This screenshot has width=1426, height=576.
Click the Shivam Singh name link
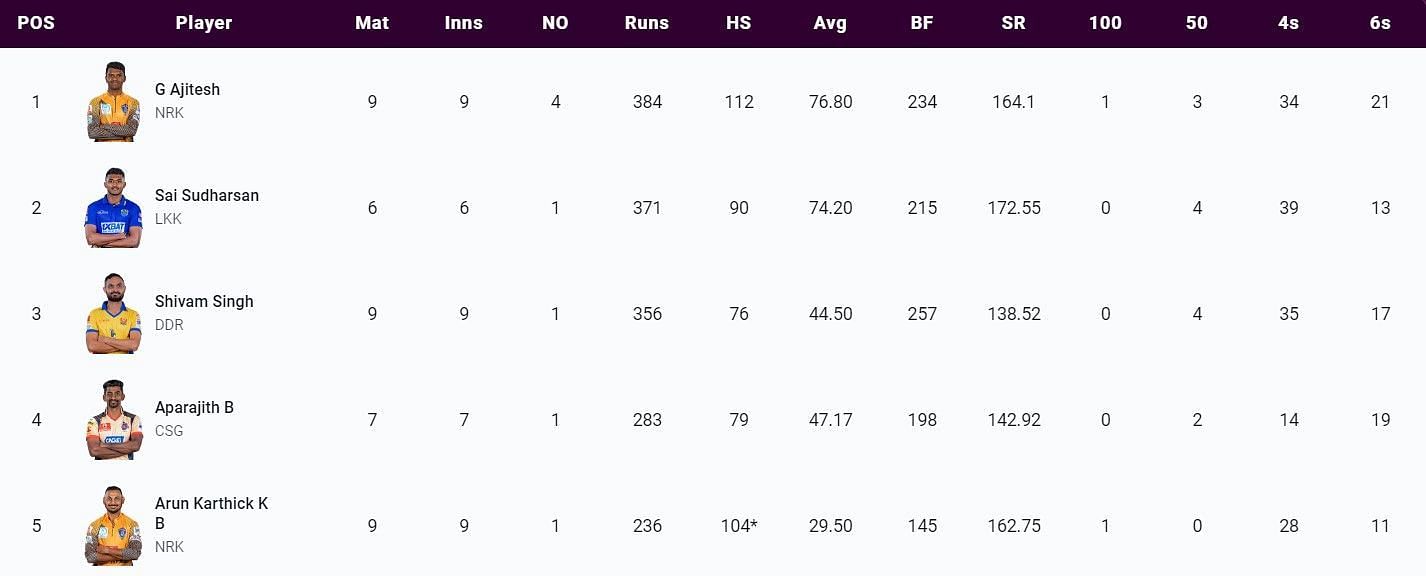click(204, 301)
